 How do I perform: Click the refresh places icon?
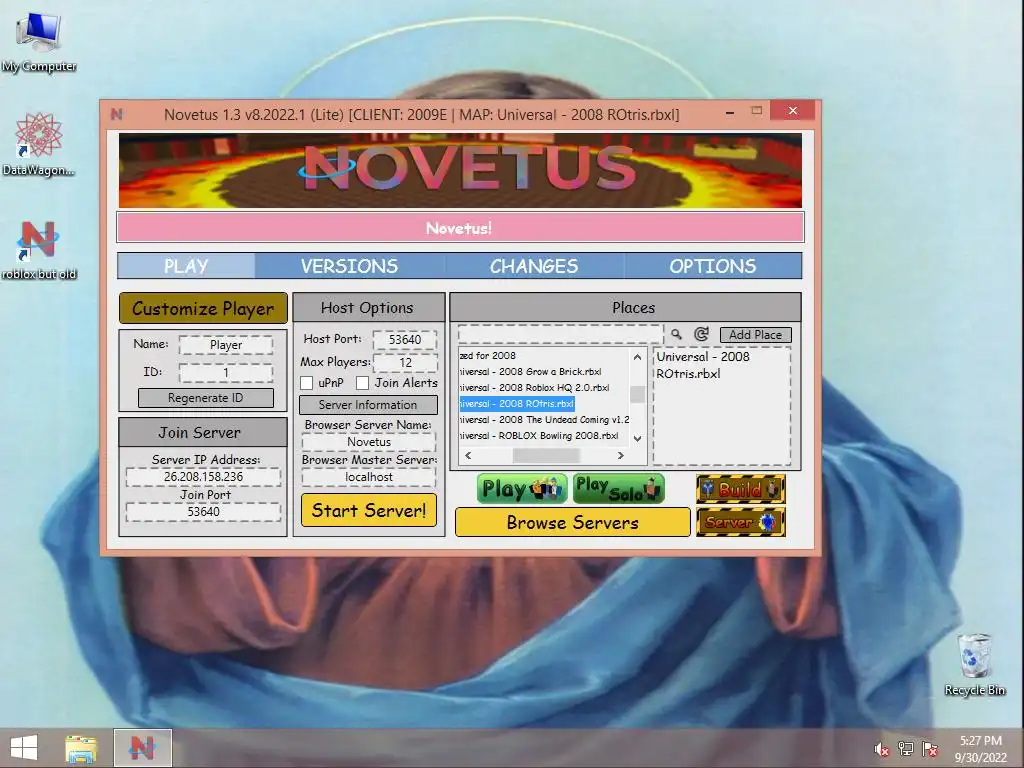pyautogui.click(x=701, y=334)
